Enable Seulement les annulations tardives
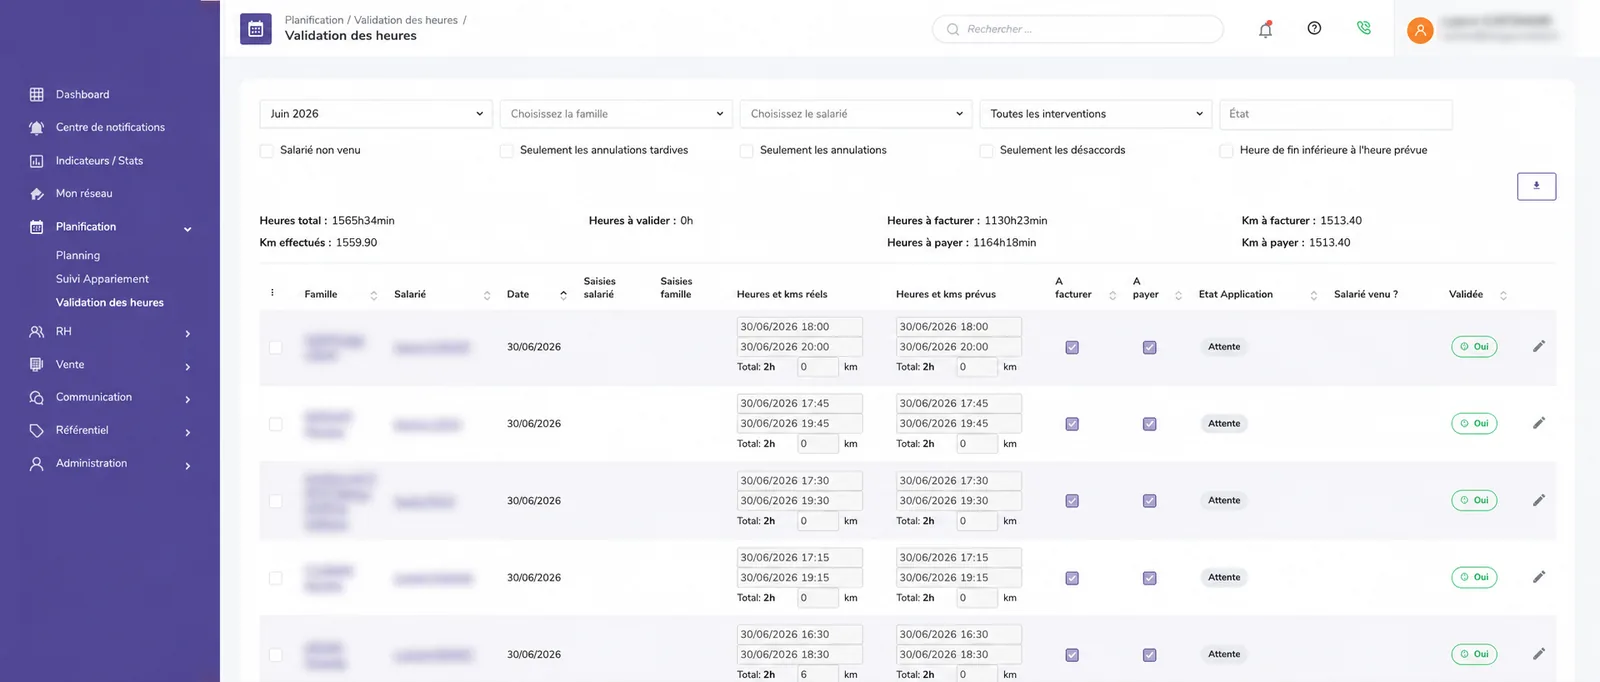Viewport: 1600px width, 682px height. pos(506,151)
